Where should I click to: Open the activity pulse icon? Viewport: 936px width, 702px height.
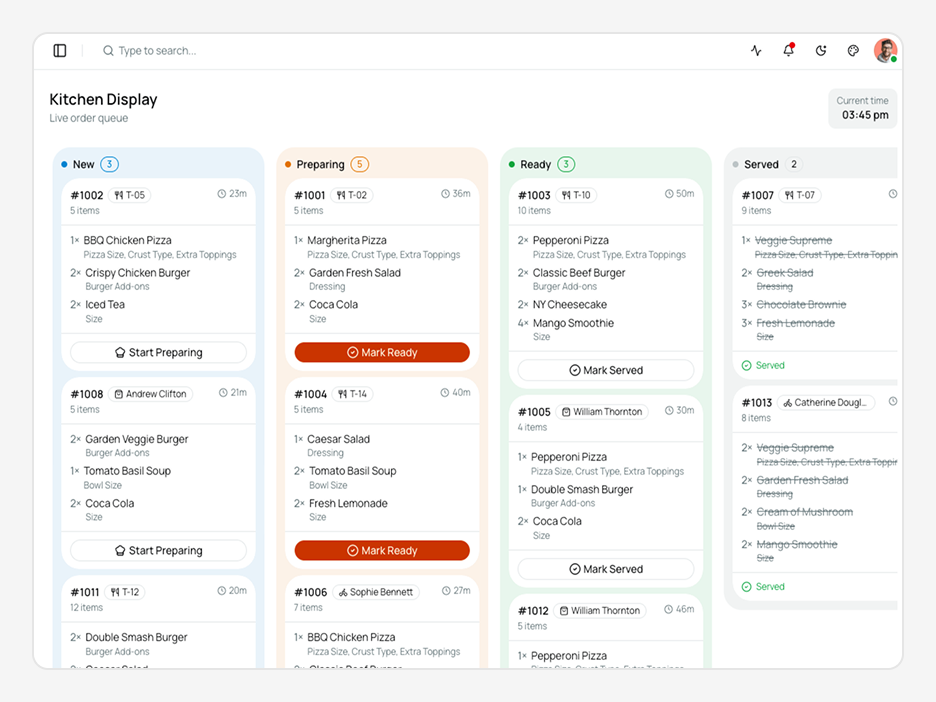(x=756, y=51)
